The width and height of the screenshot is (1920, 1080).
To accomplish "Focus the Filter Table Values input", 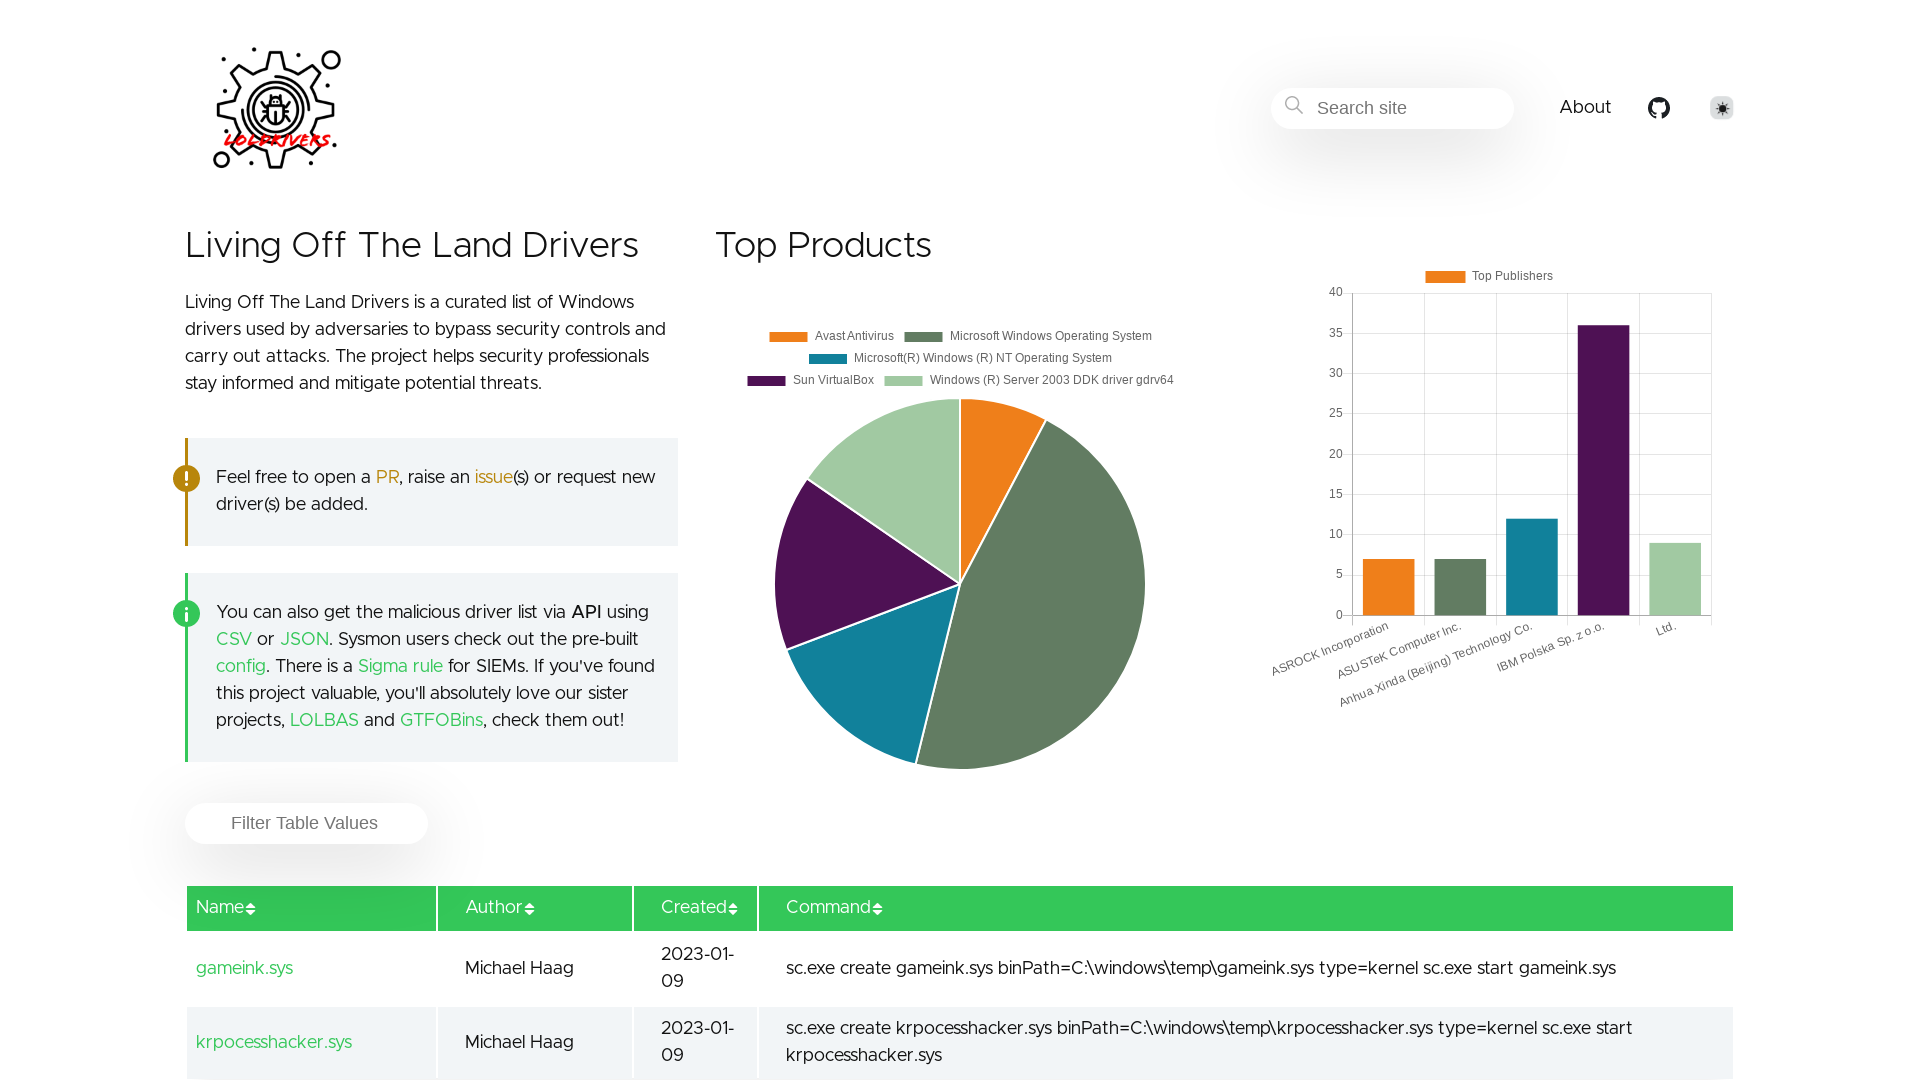I will 306,823.
